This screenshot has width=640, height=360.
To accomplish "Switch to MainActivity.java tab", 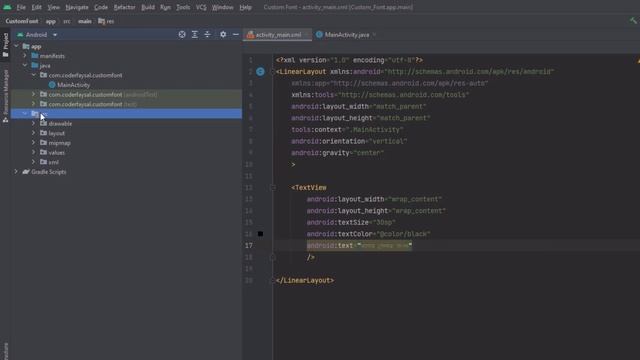I will (x=347, y=35).
